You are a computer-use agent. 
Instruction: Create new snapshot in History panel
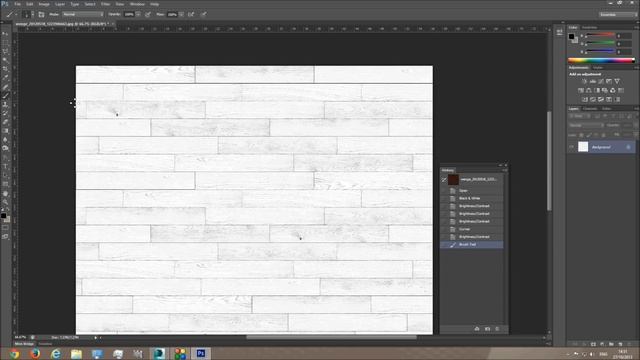(487, 329)
